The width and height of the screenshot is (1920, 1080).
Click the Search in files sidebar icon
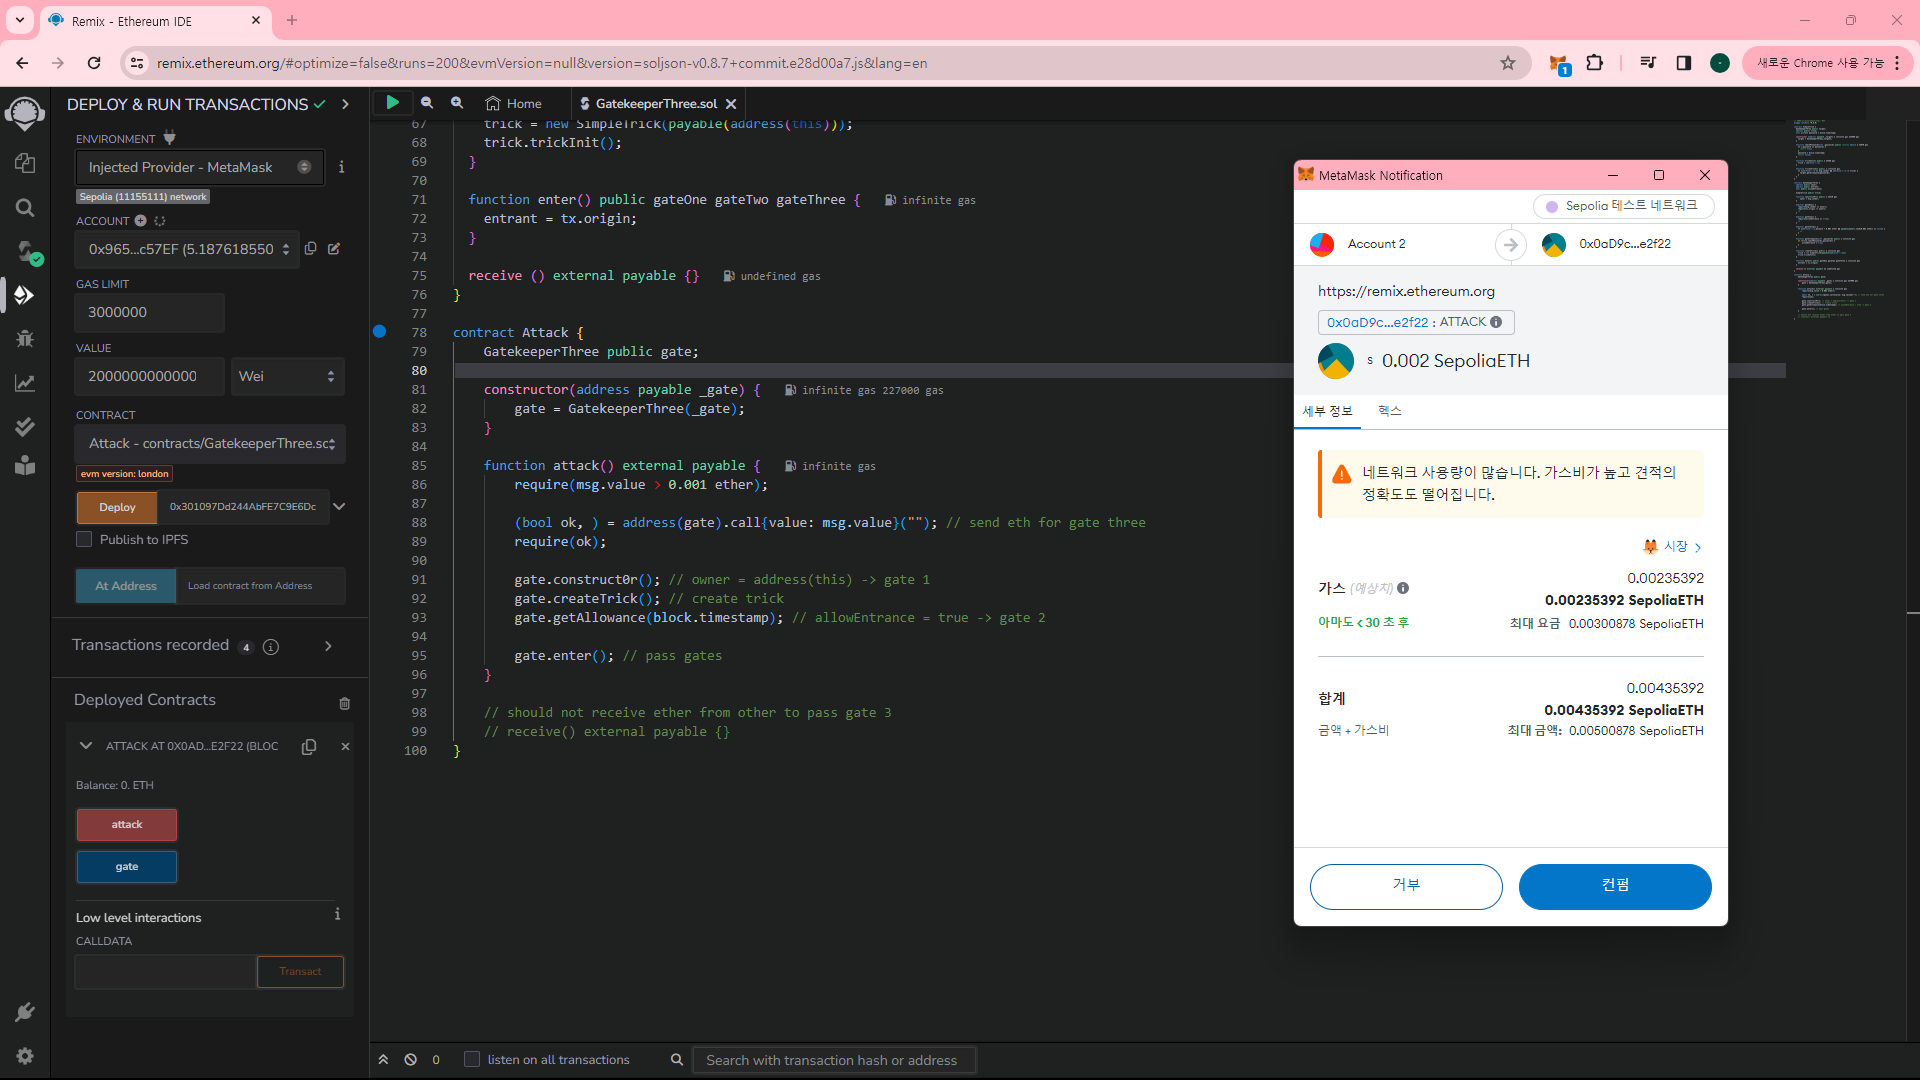coord(25,207)
